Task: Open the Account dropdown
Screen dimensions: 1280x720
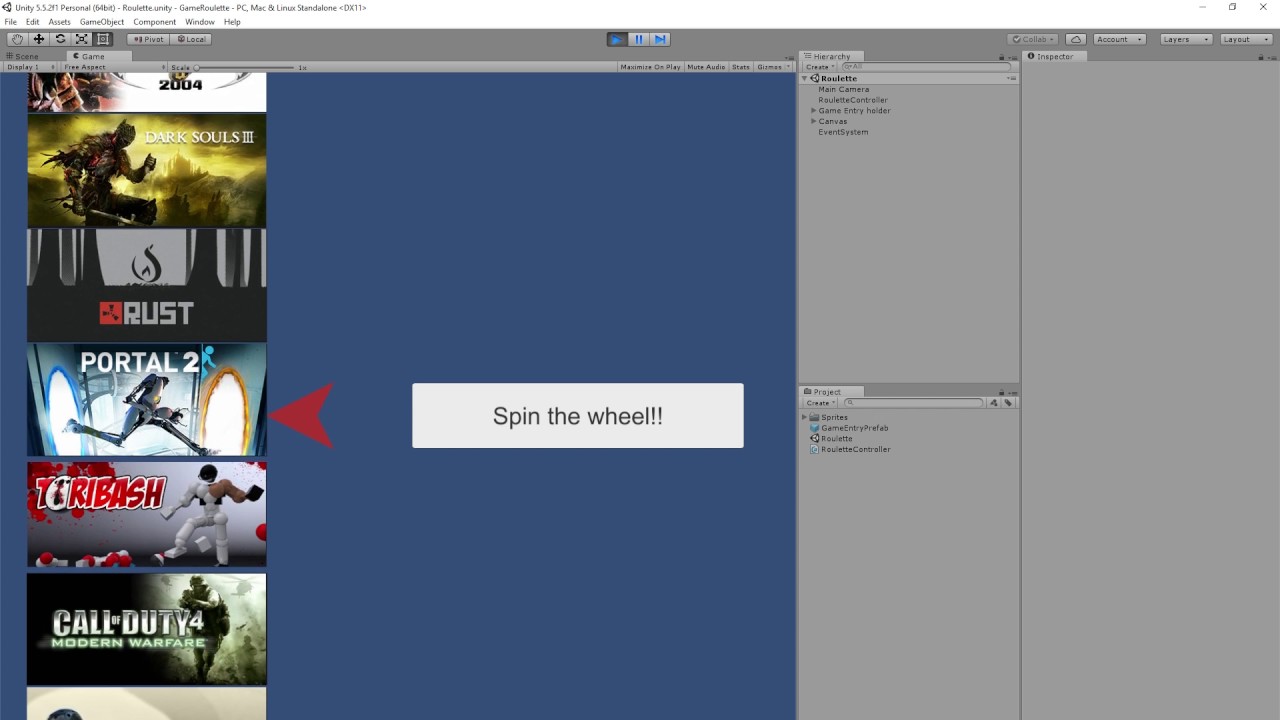Action: 1119,39
